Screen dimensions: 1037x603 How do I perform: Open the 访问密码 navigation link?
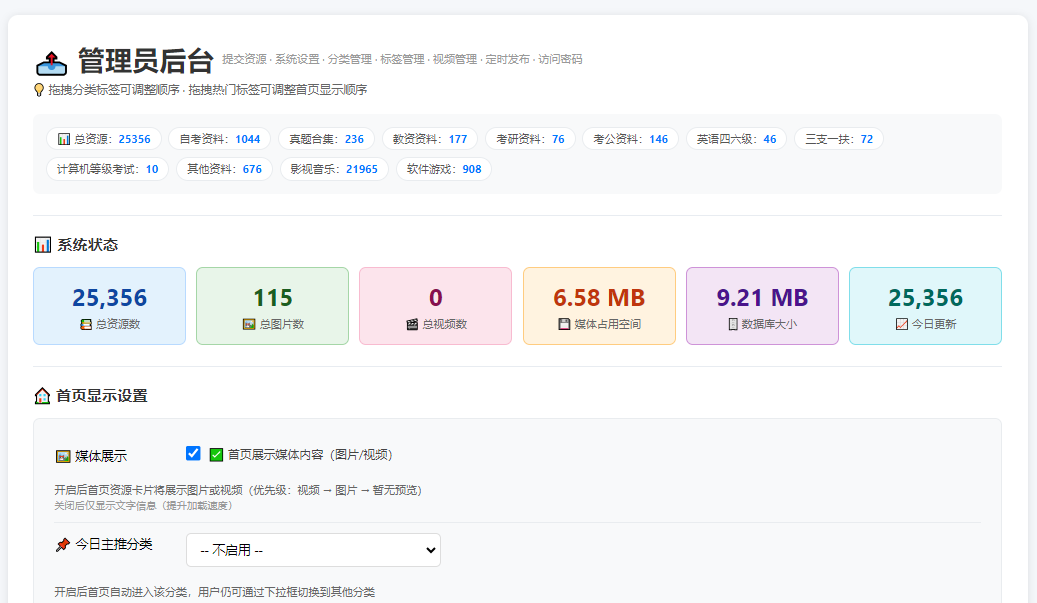560,60
